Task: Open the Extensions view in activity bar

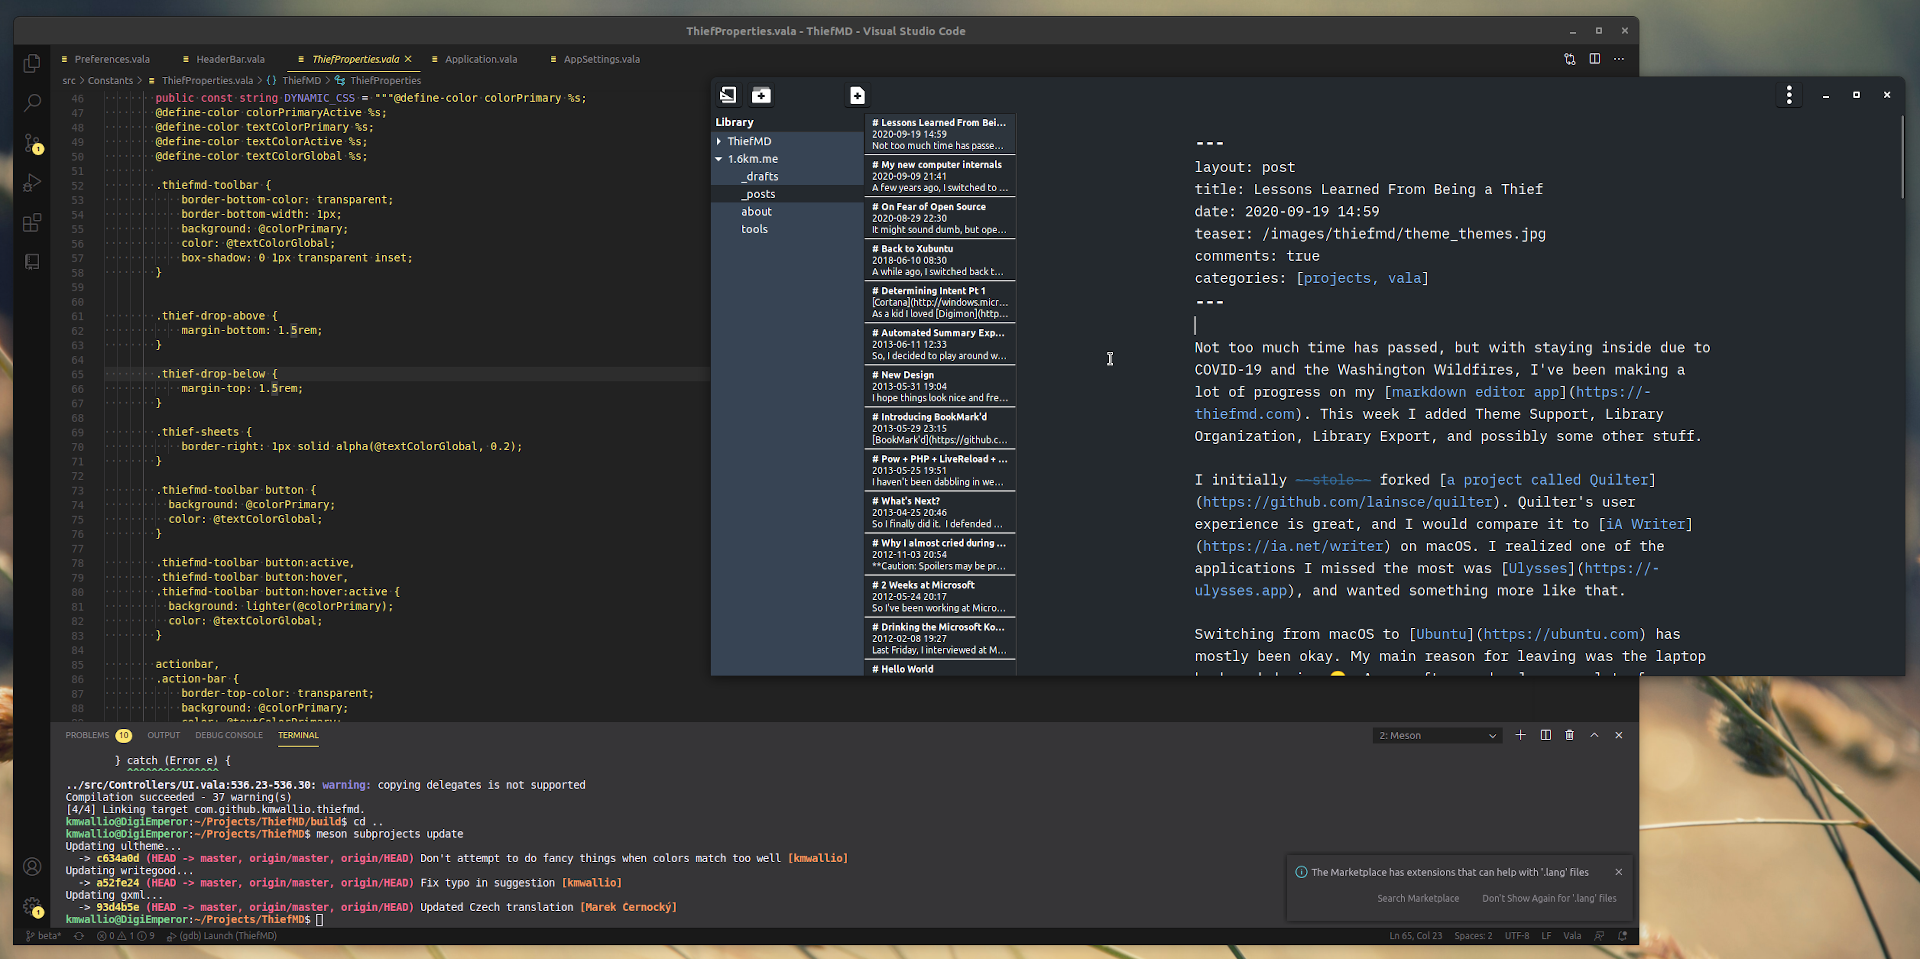Action: [x=32, y=222]
